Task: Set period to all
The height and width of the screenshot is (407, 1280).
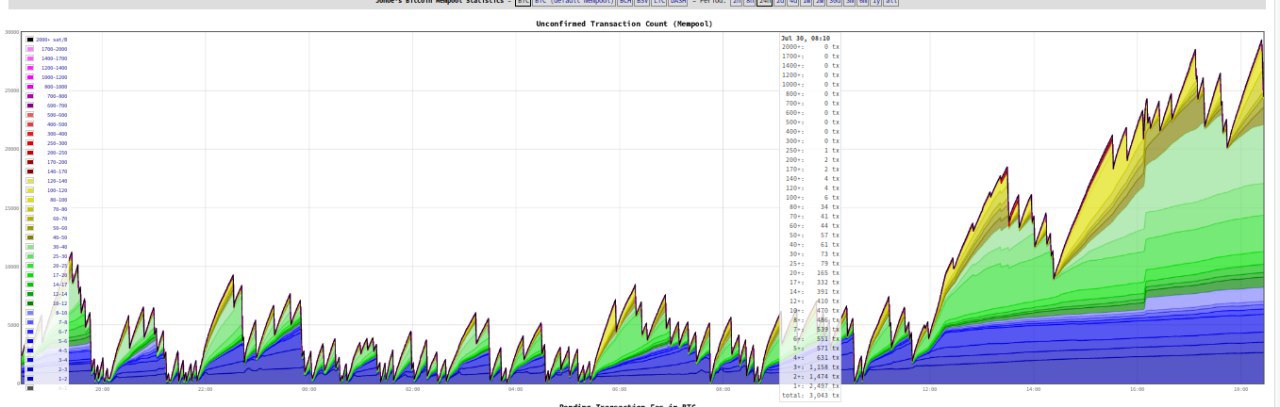Action: click(890, 3)
